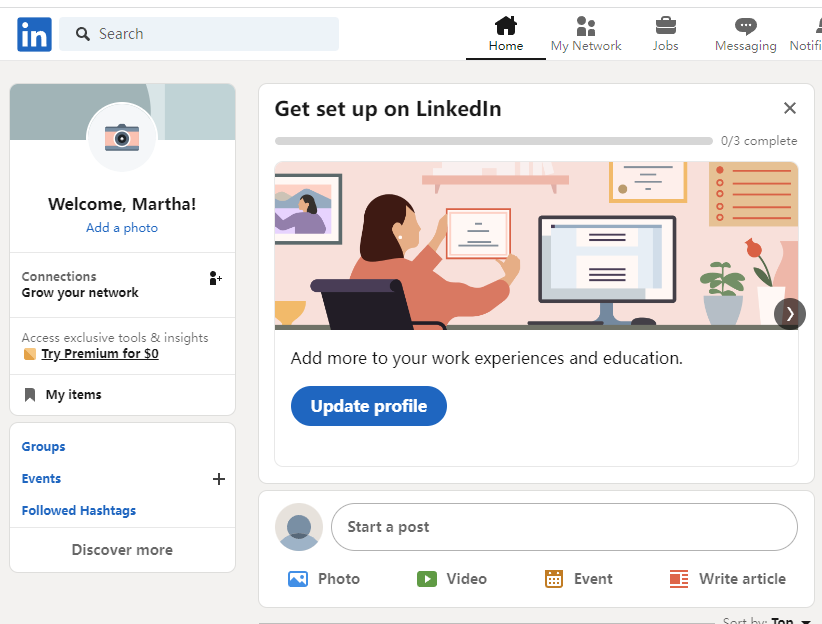
Task: Click the profile banner background image
Action: point(122,112)
